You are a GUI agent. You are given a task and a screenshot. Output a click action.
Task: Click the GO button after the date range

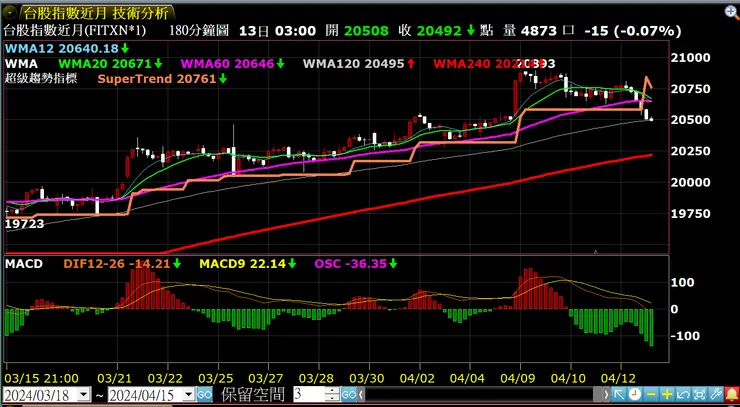pos(204,394)
